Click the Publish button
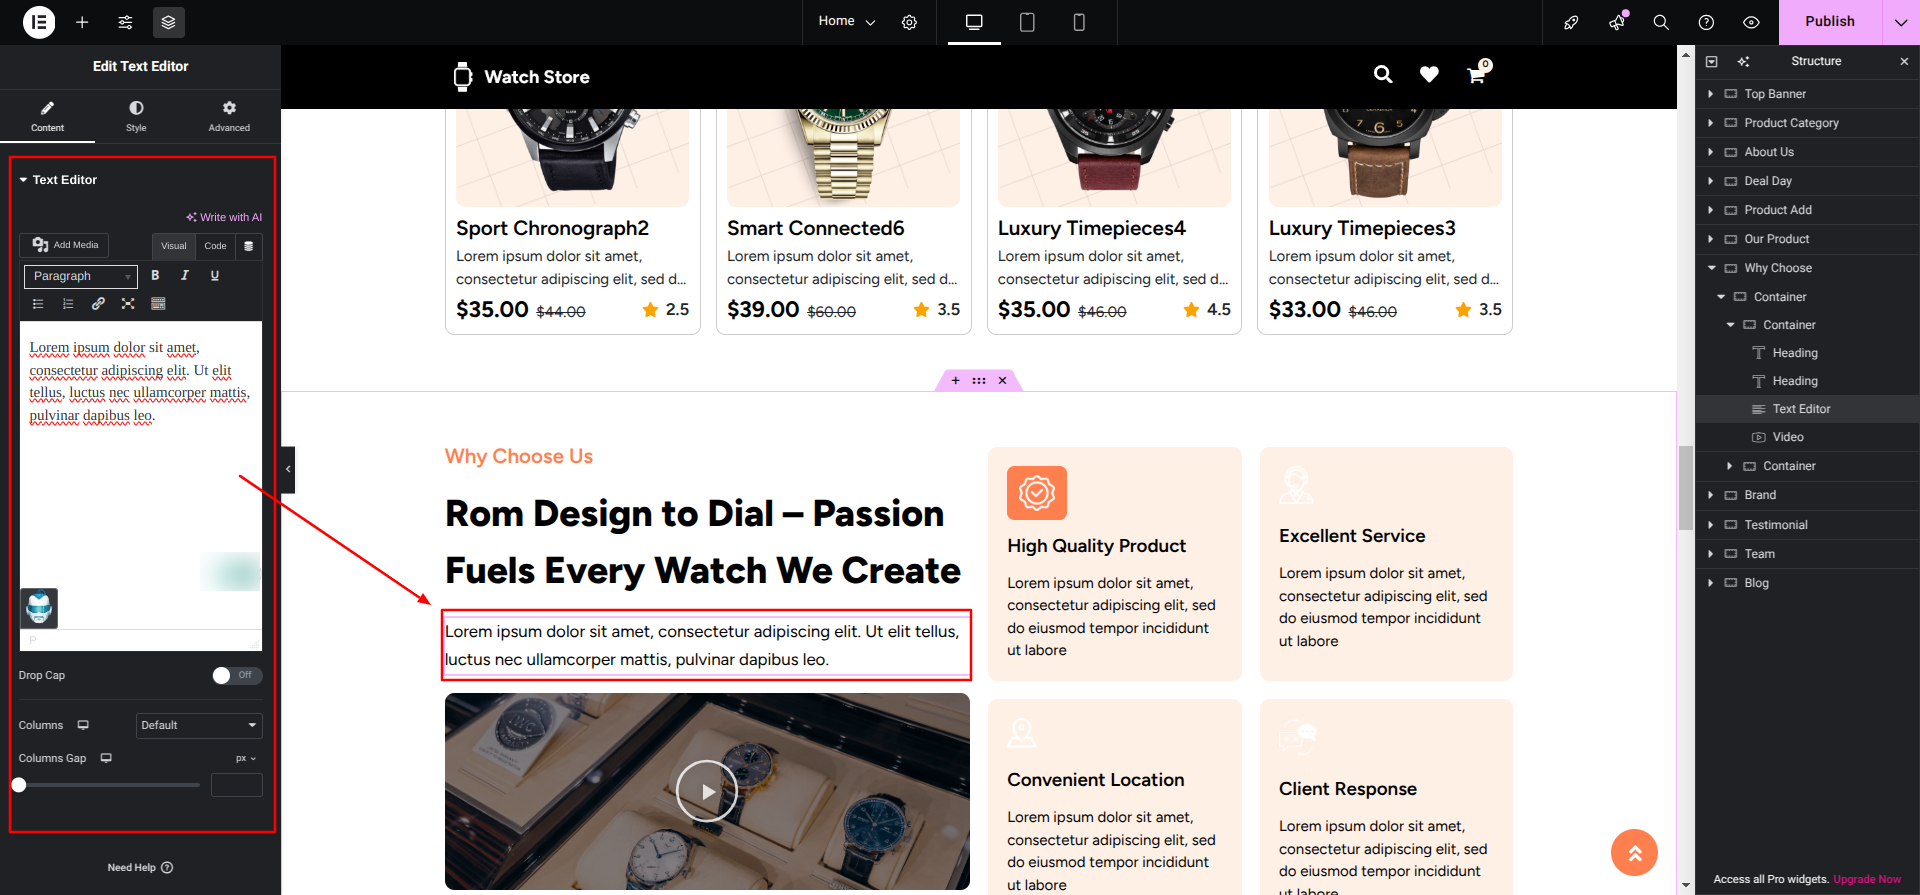 [1830, 22]
